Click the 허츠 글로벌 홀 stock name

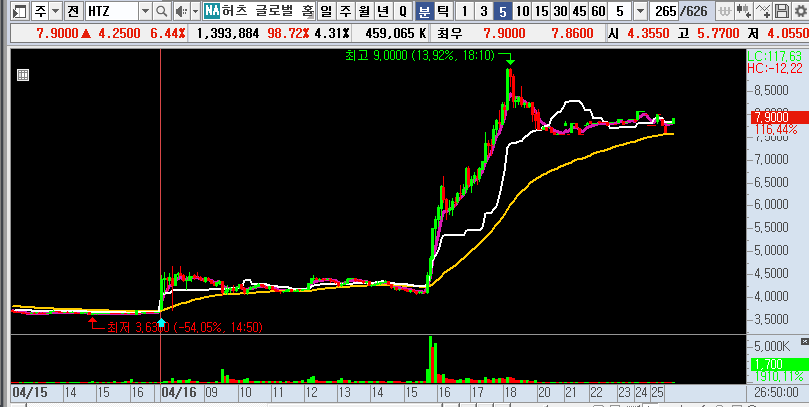pos(269,11)
